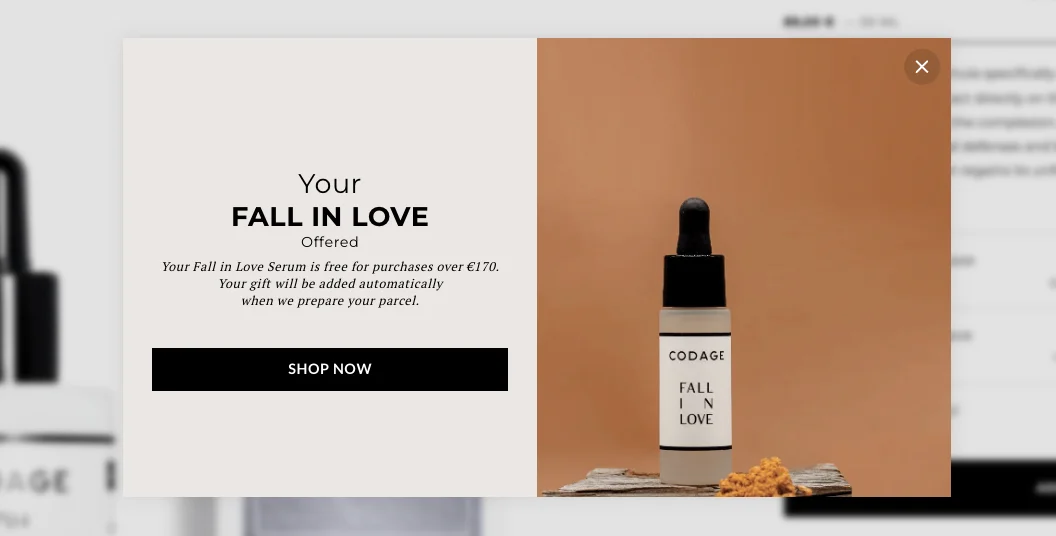Image resolution: width=1056 pixels, height=536 pixels.
Task: Click the blurred first accordion row at right
Action: tap(1003, 271)
